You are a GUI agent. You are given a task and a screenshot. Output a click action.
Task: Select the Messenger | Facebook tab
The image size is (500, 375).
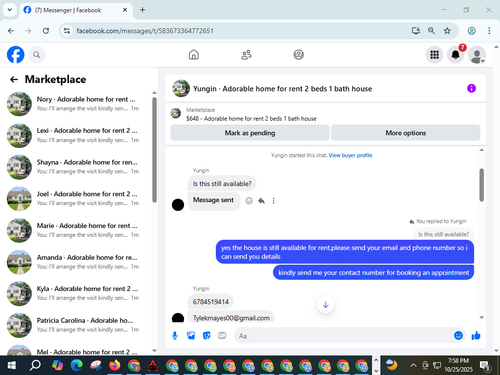point(76,10)
